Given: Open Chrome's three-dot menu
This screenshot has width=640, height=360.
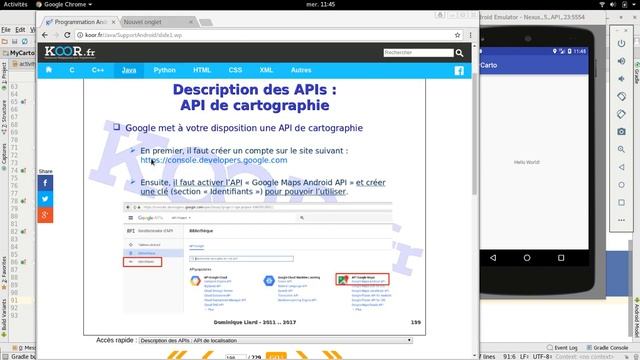Looking at the screenshot, I should (x=471, y=35).
